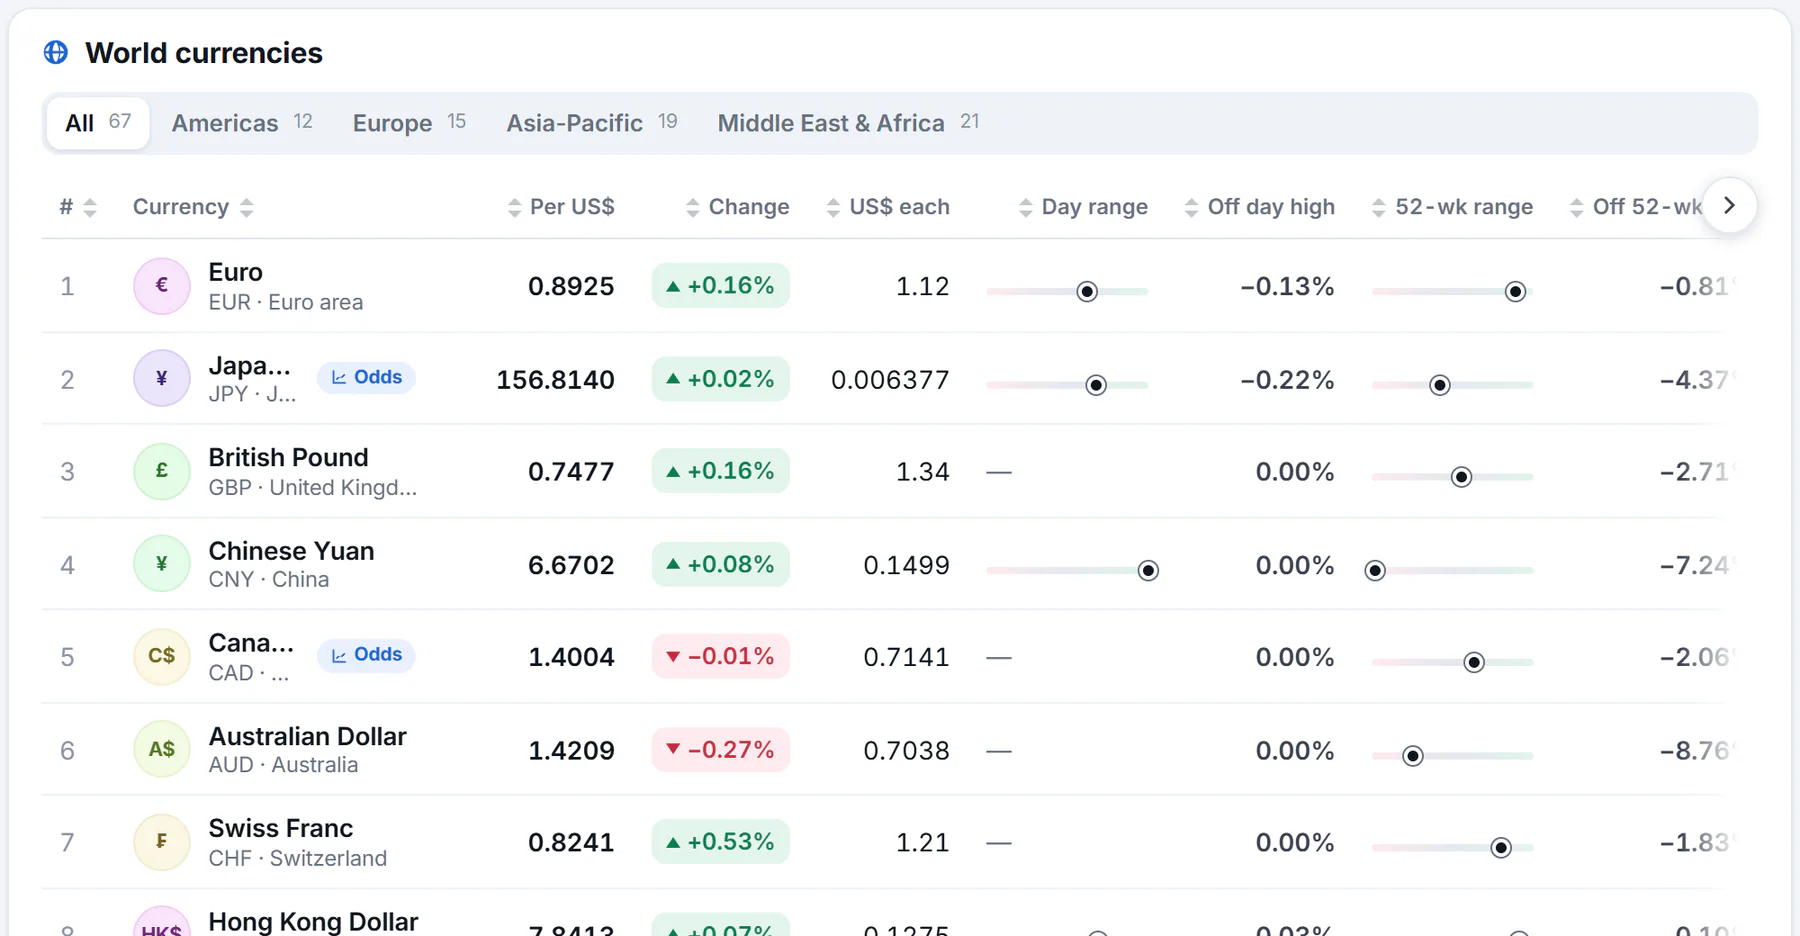Click the 1.4004 per US$ value
Image resolution: width=1800 pixels, height=936 pixels.
point(571,657)
